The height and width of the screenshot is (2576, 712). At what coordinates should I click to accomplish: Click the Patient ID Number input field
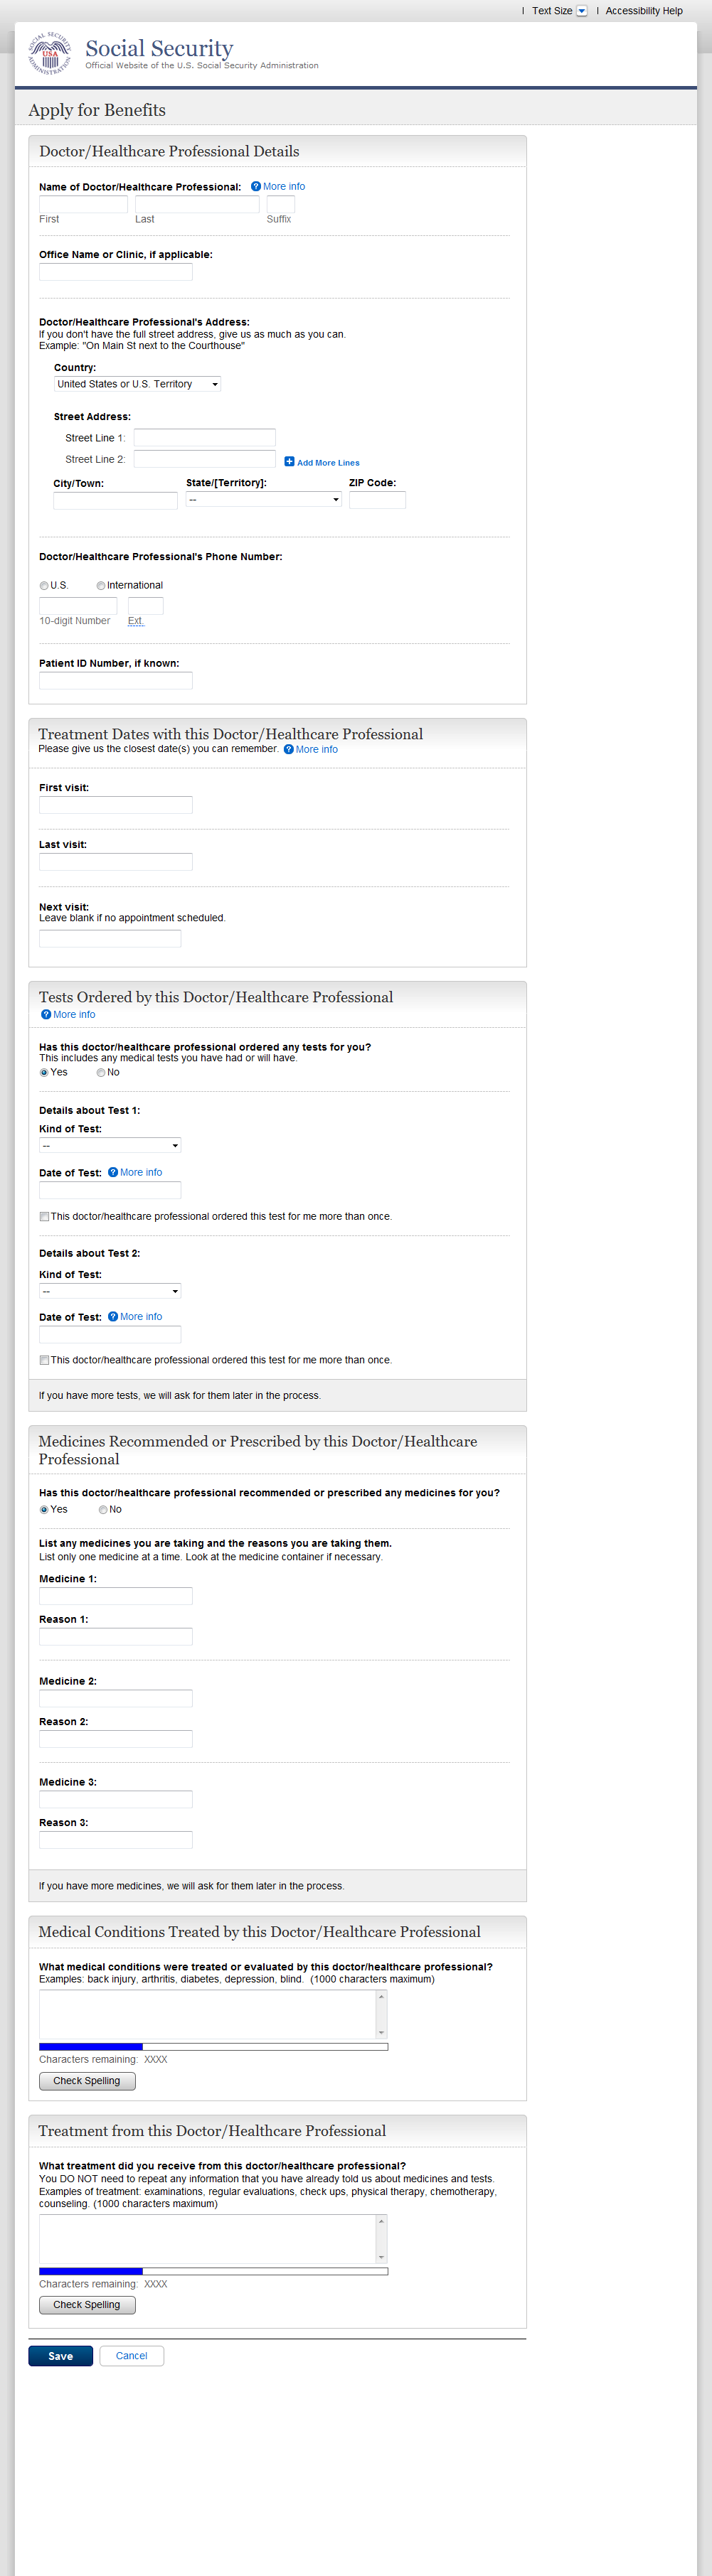115,680
